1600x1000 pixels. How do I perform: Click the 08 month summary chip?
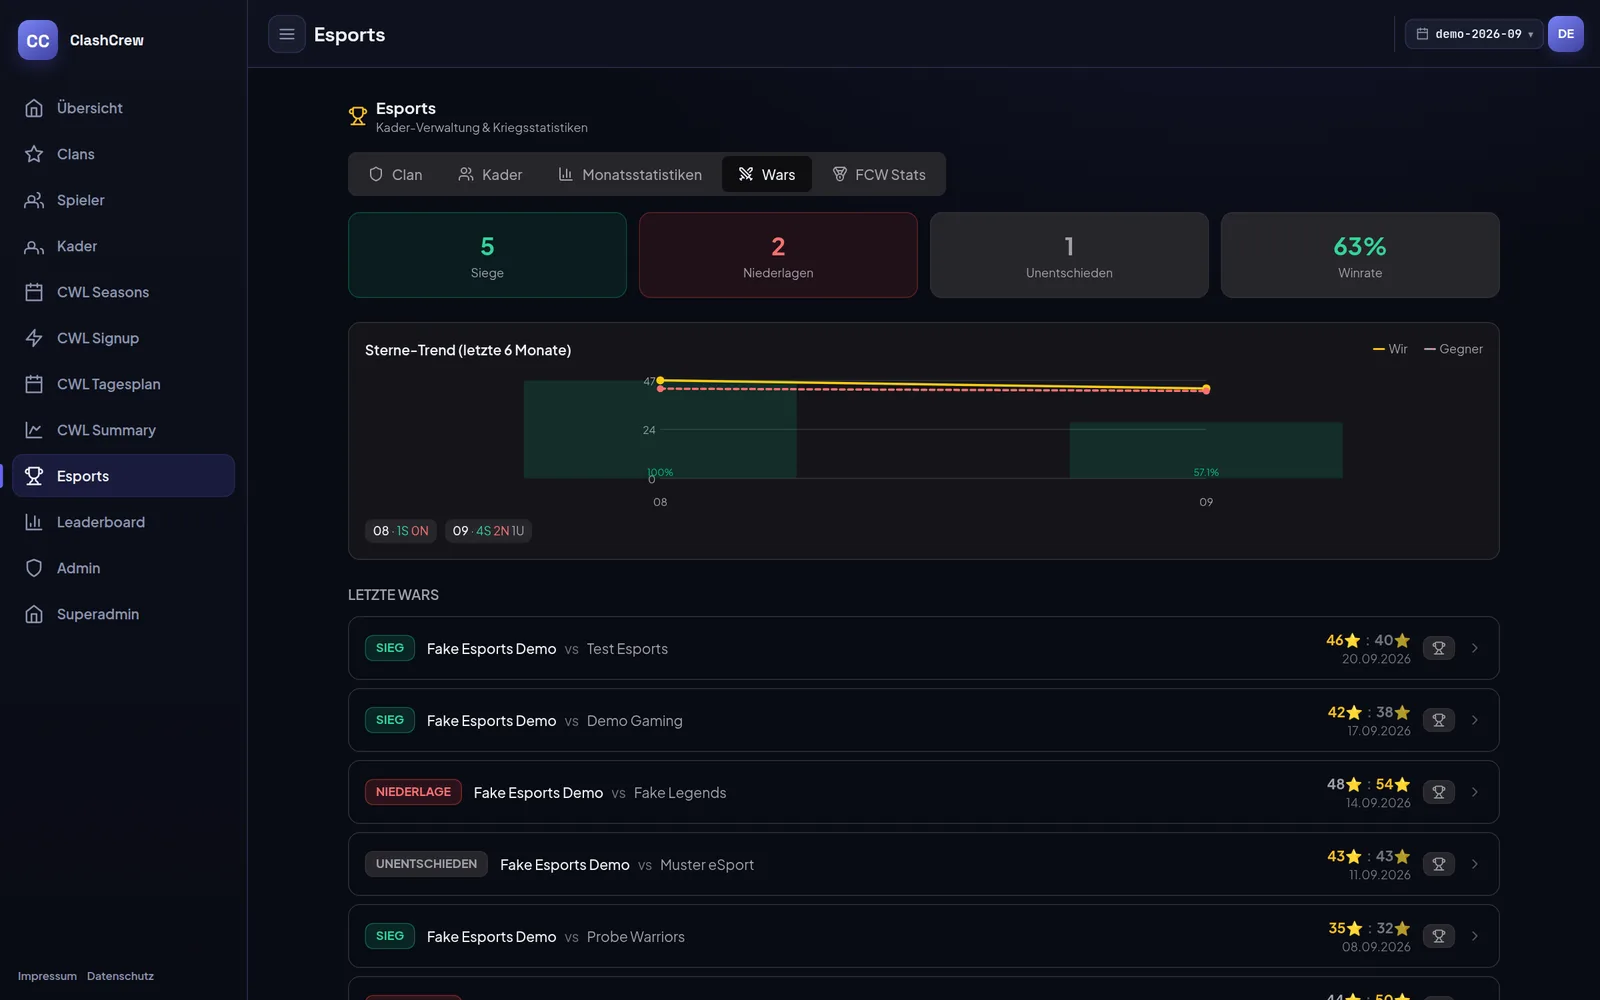point(400,531)
